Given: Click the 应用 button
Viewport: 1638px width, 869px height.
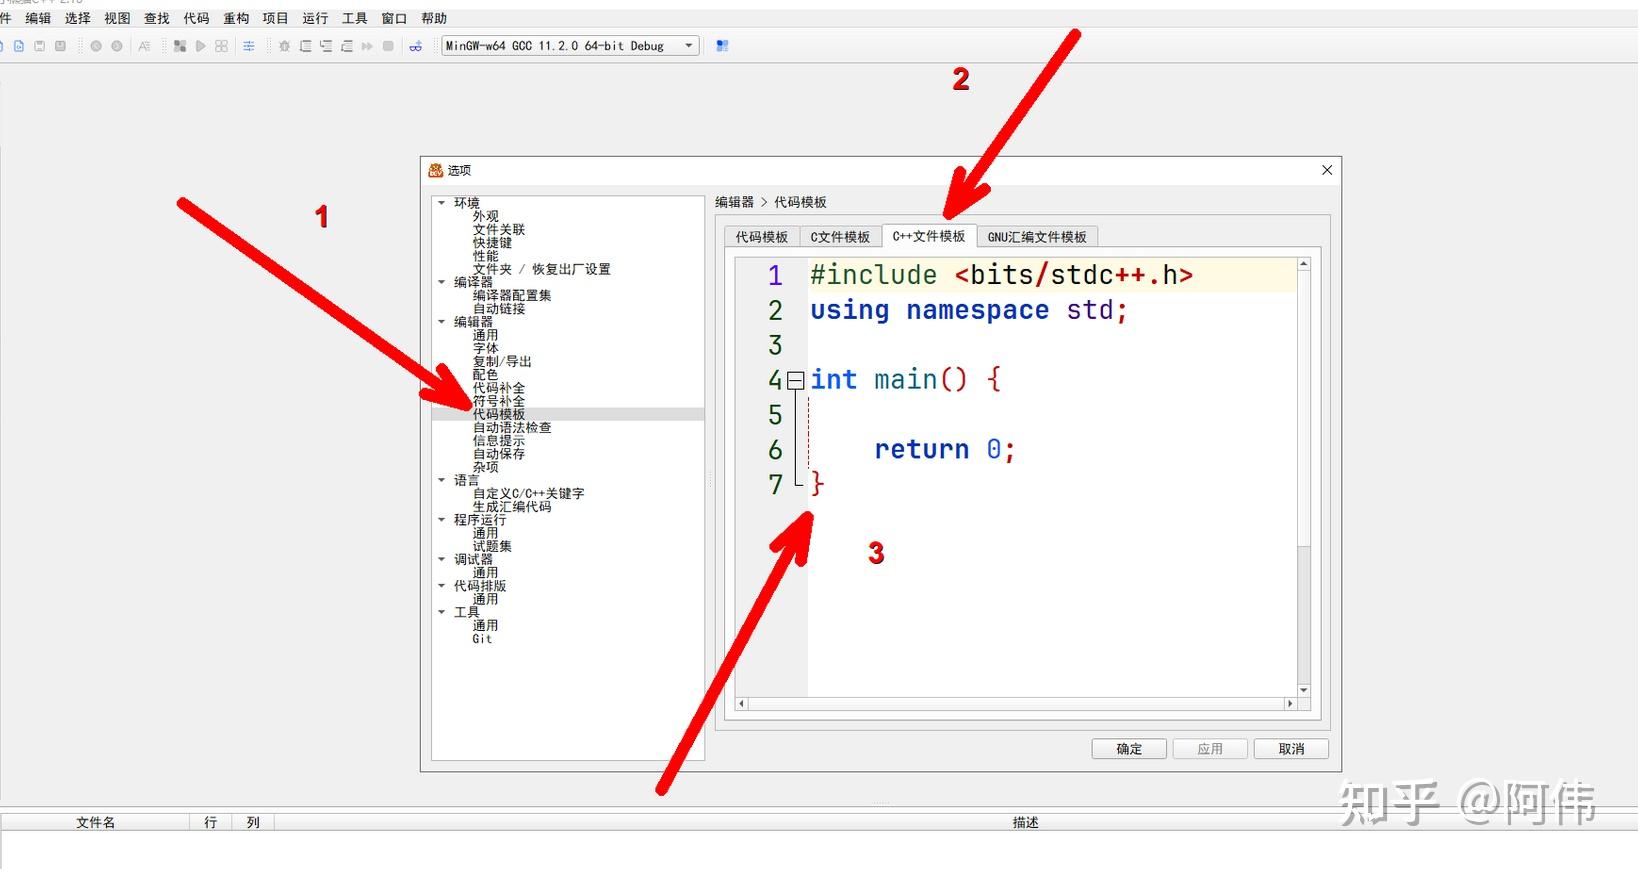Looking at the screenshot, I should 1210,749.
